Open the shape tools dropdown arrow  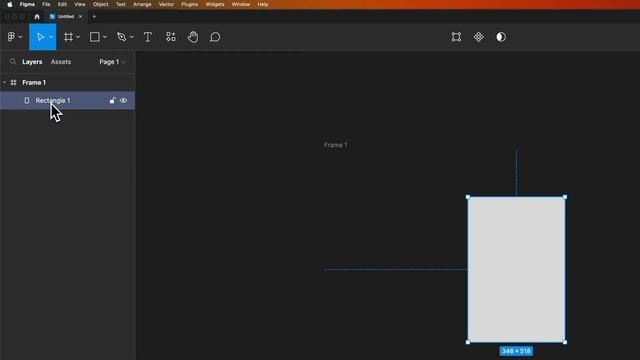(x=105, y=37)
